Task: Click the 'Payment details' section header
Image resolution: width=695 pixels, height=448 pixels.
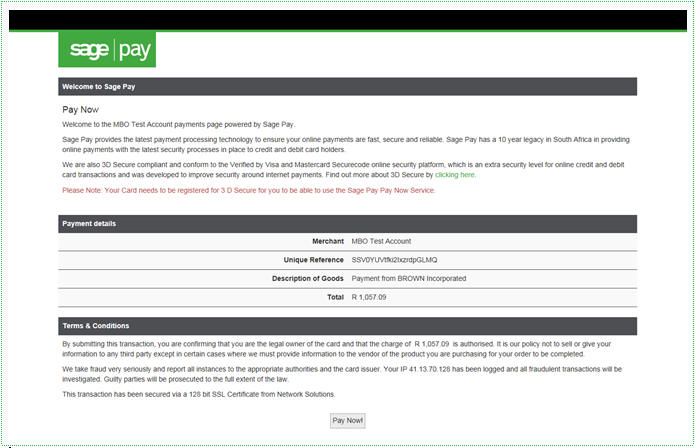Action: (x=348, y=224)
